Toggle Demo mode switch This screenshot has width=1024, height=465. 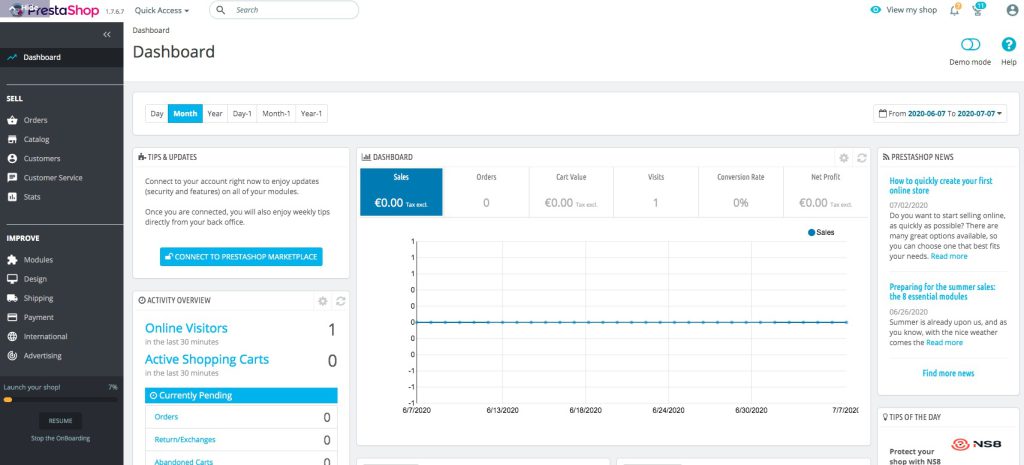[970, 44]
